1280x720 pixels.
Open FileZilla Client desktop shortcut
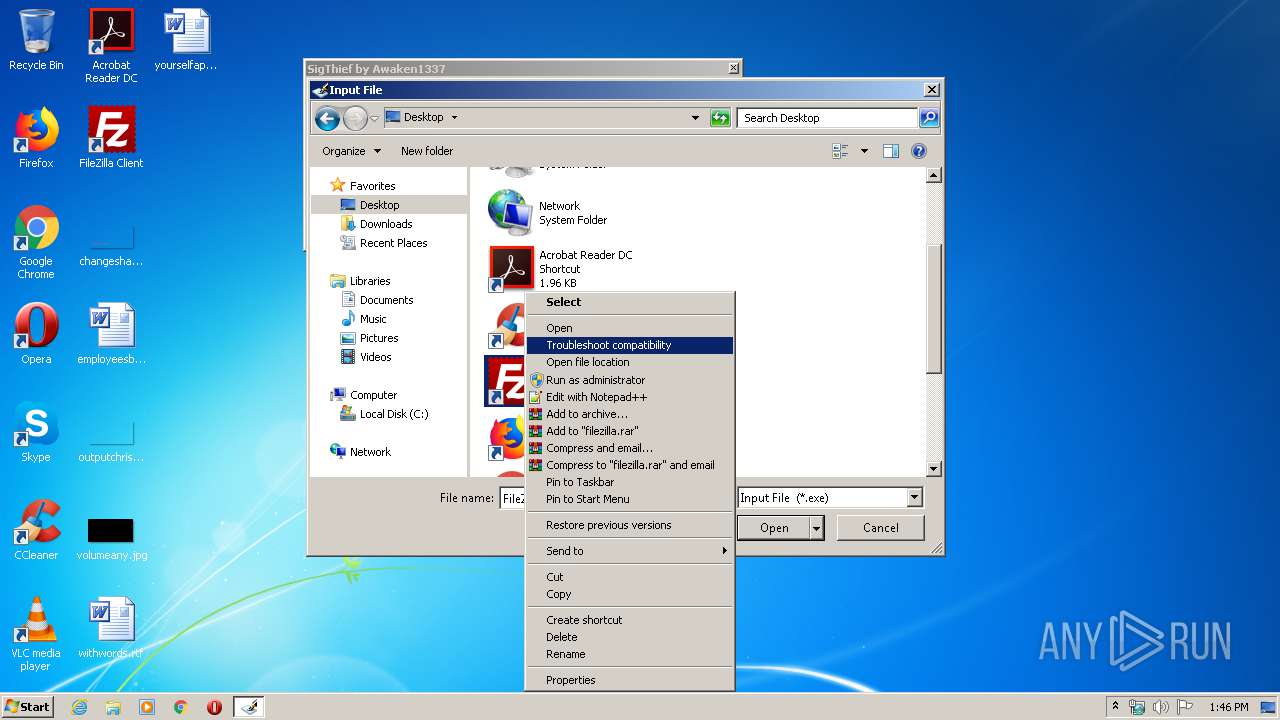tap(111, 138)
